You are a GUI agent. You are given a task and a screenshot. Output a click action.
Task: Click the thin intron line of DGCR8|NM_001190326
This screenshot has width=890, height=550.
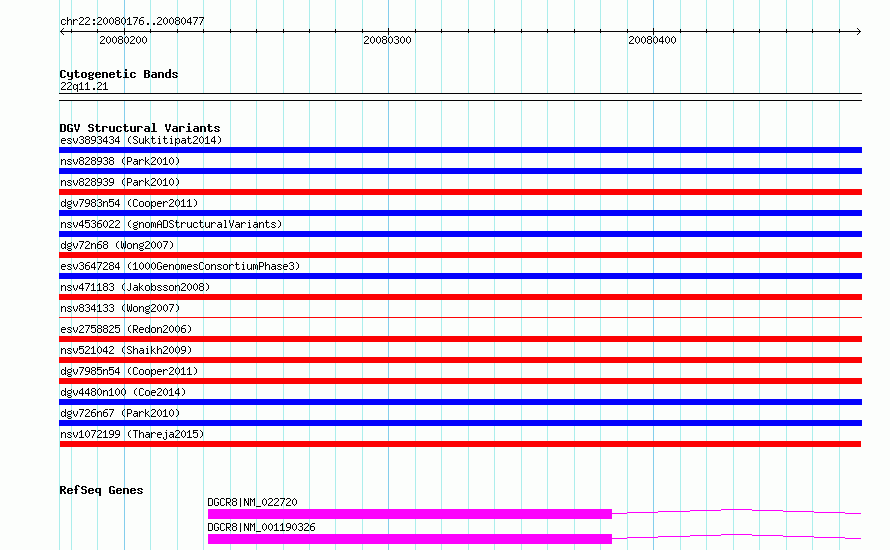737,535
